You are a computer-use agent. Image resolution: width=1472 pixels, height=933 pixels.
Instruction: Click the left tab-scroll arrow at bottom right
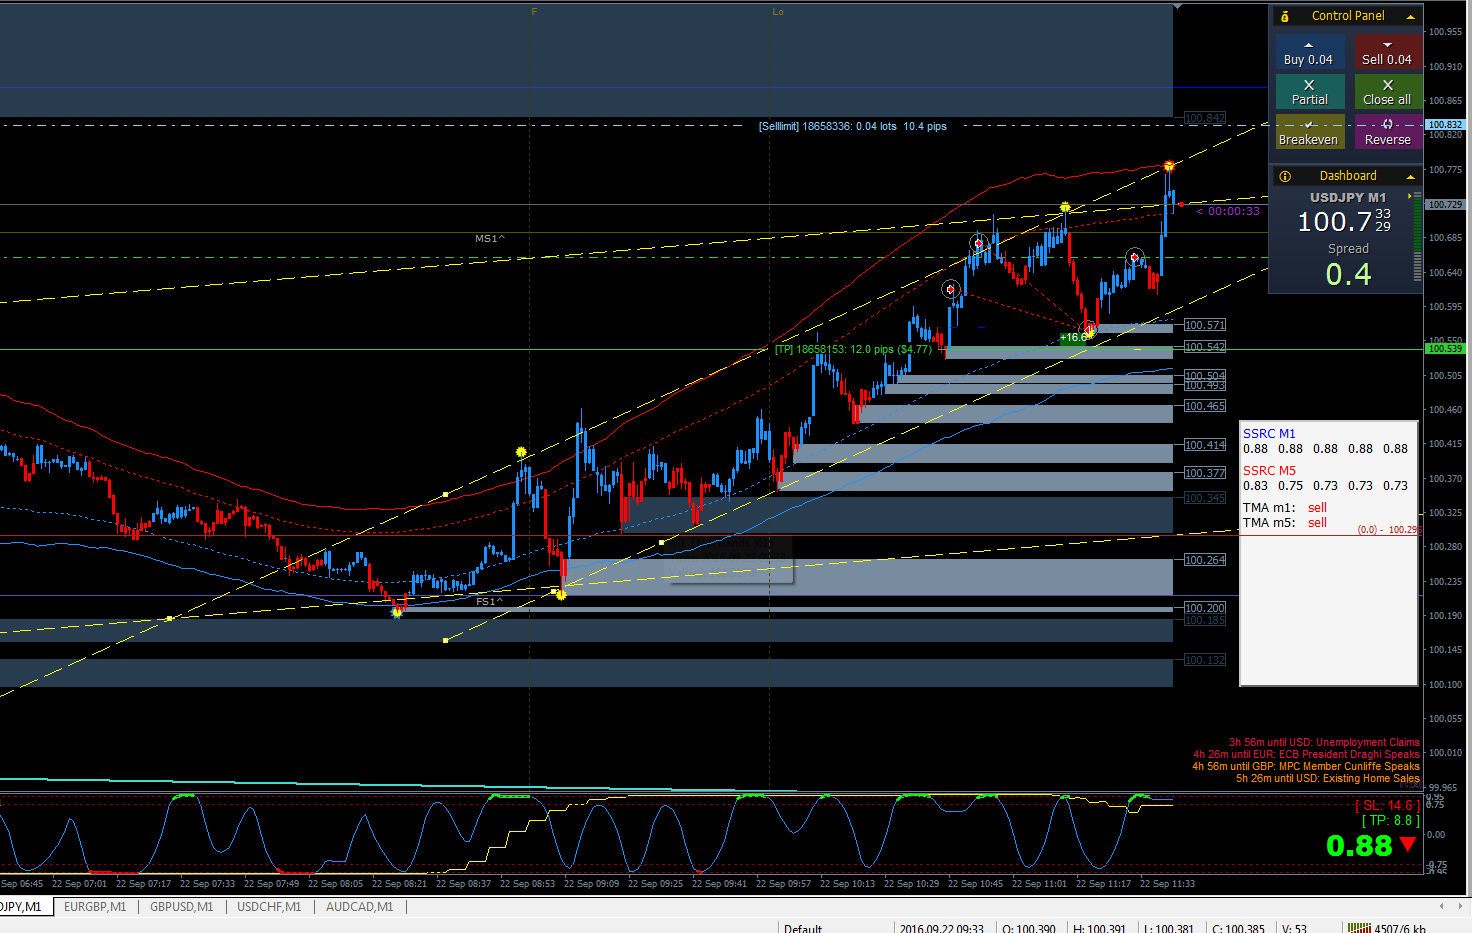[x=1441, y=906]
